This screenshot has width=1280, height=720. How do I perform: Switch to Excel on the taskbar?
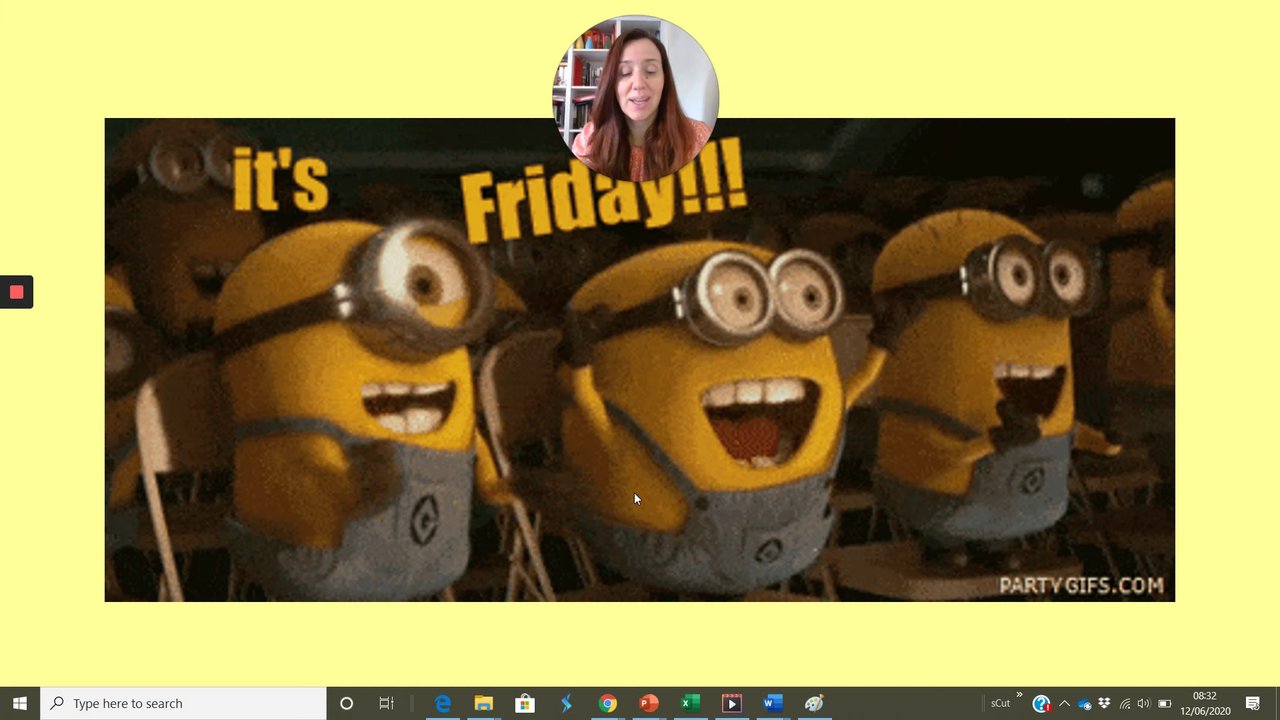click(x=690, y=703)
